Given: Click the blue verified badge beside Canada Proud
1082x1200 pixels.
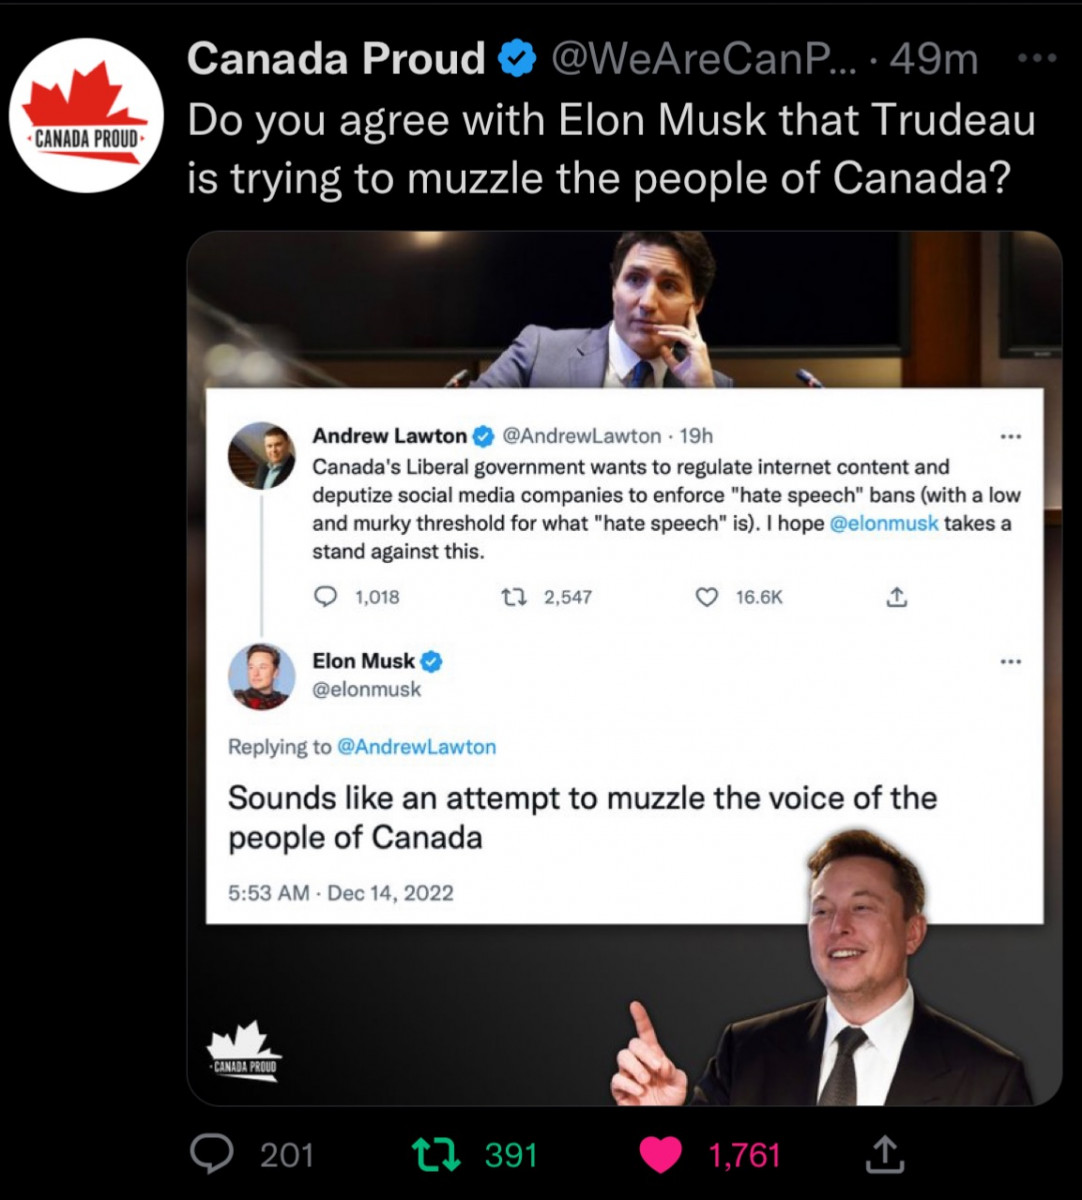Looking at the screenshot, I should coord(516,60).
